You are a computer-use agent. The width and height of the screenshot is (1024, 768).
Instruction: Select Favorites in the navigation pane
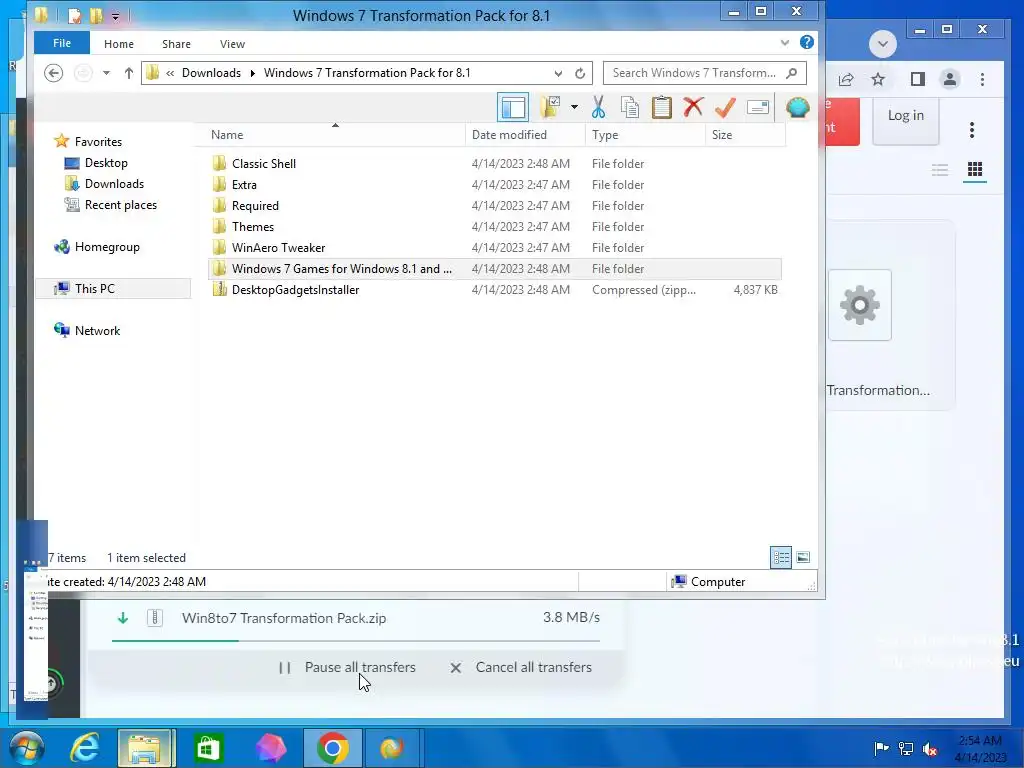coord(98,142)
